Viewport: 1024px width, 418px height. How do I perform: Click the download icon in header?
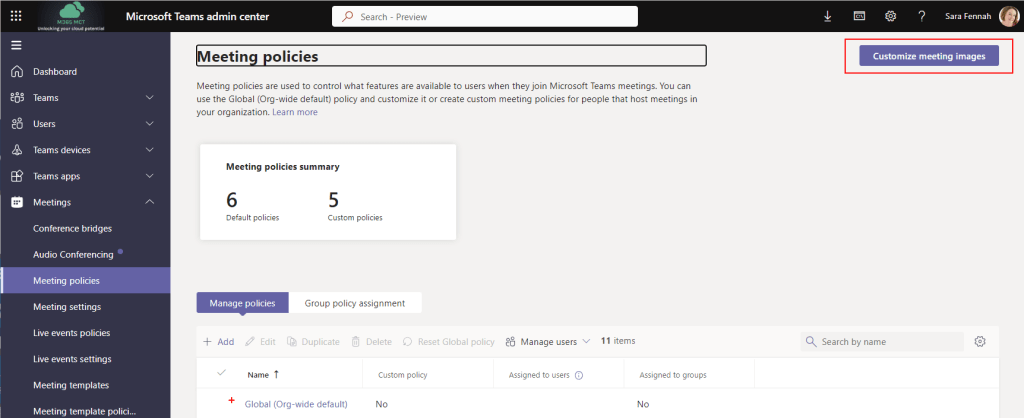827,16
